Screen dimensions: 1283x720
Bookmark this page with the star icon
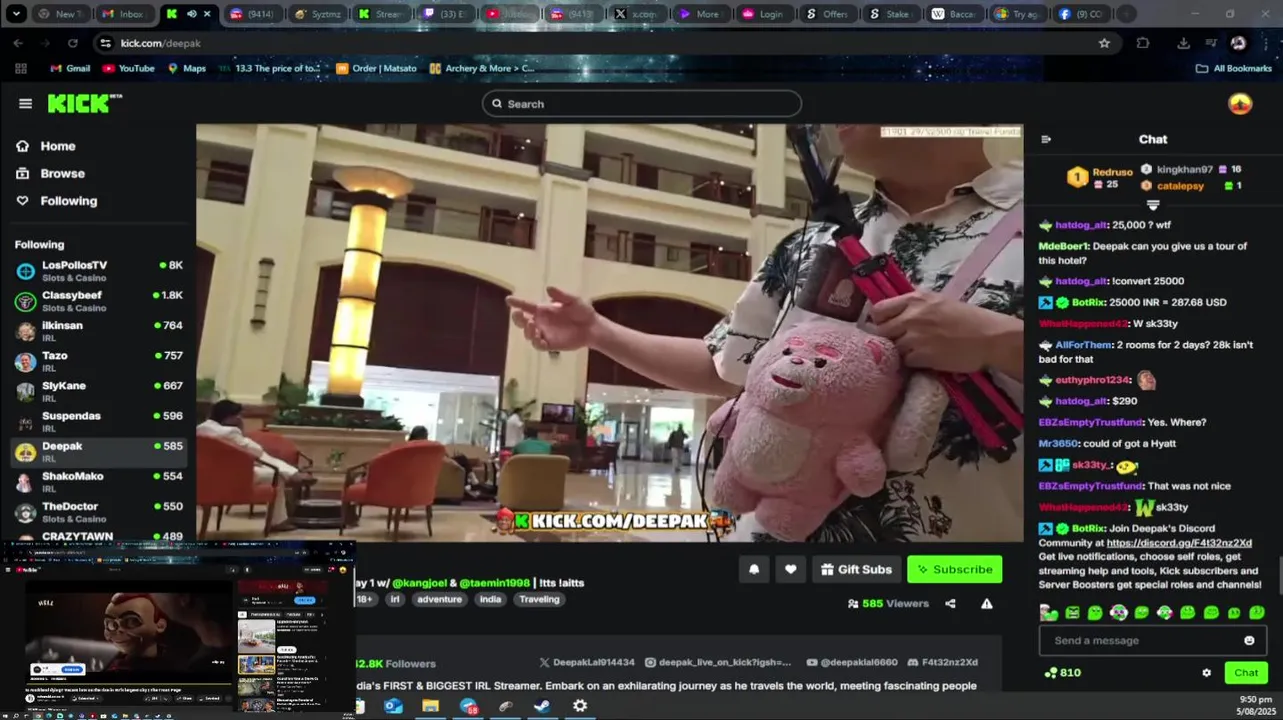pos(1104,43)
